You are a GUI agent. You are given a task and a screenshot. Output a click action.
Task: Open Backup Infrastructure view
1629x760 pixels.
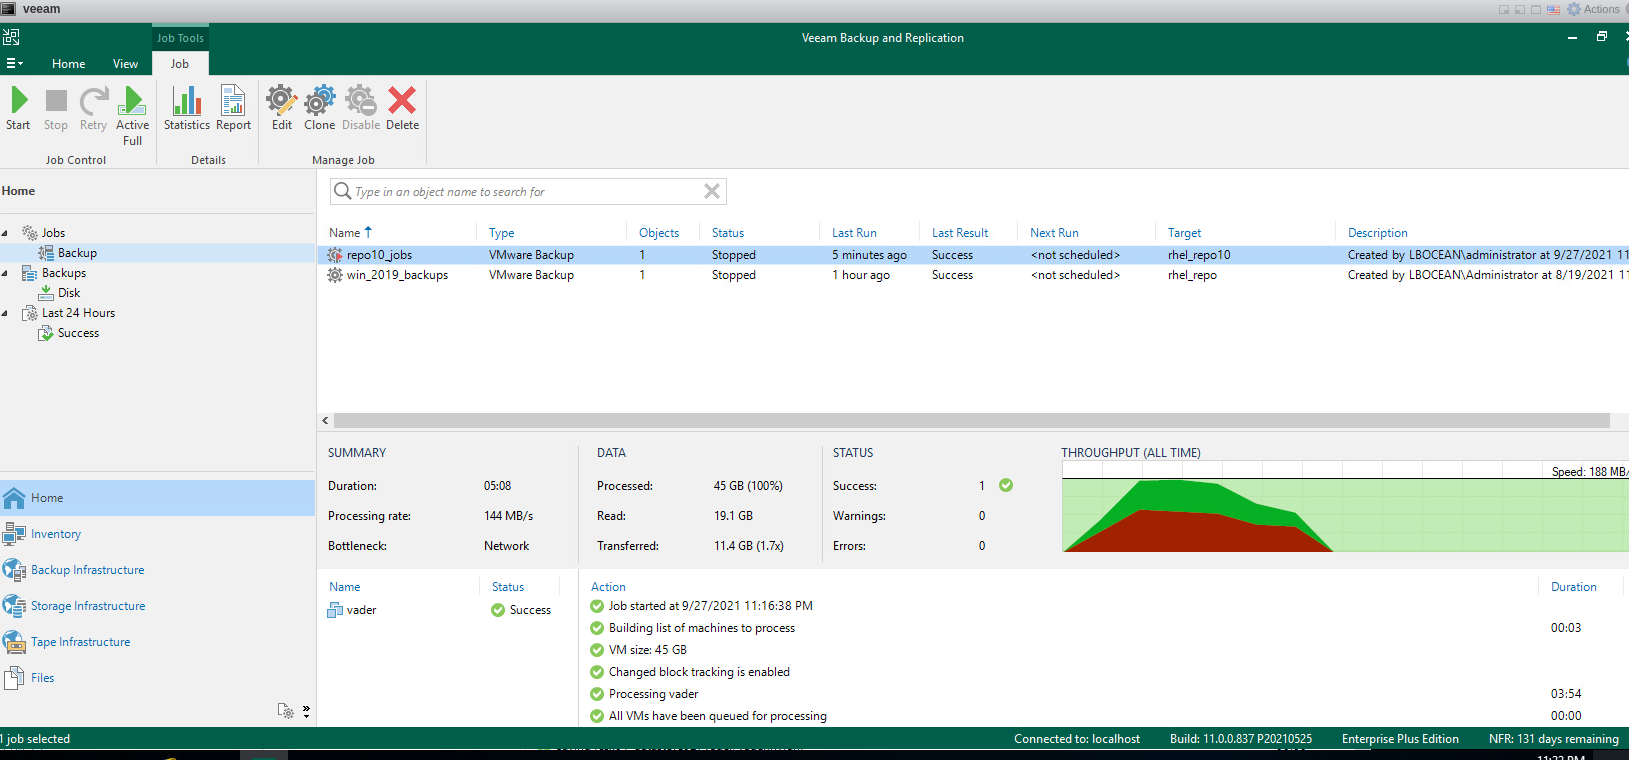tap(87, 570)
